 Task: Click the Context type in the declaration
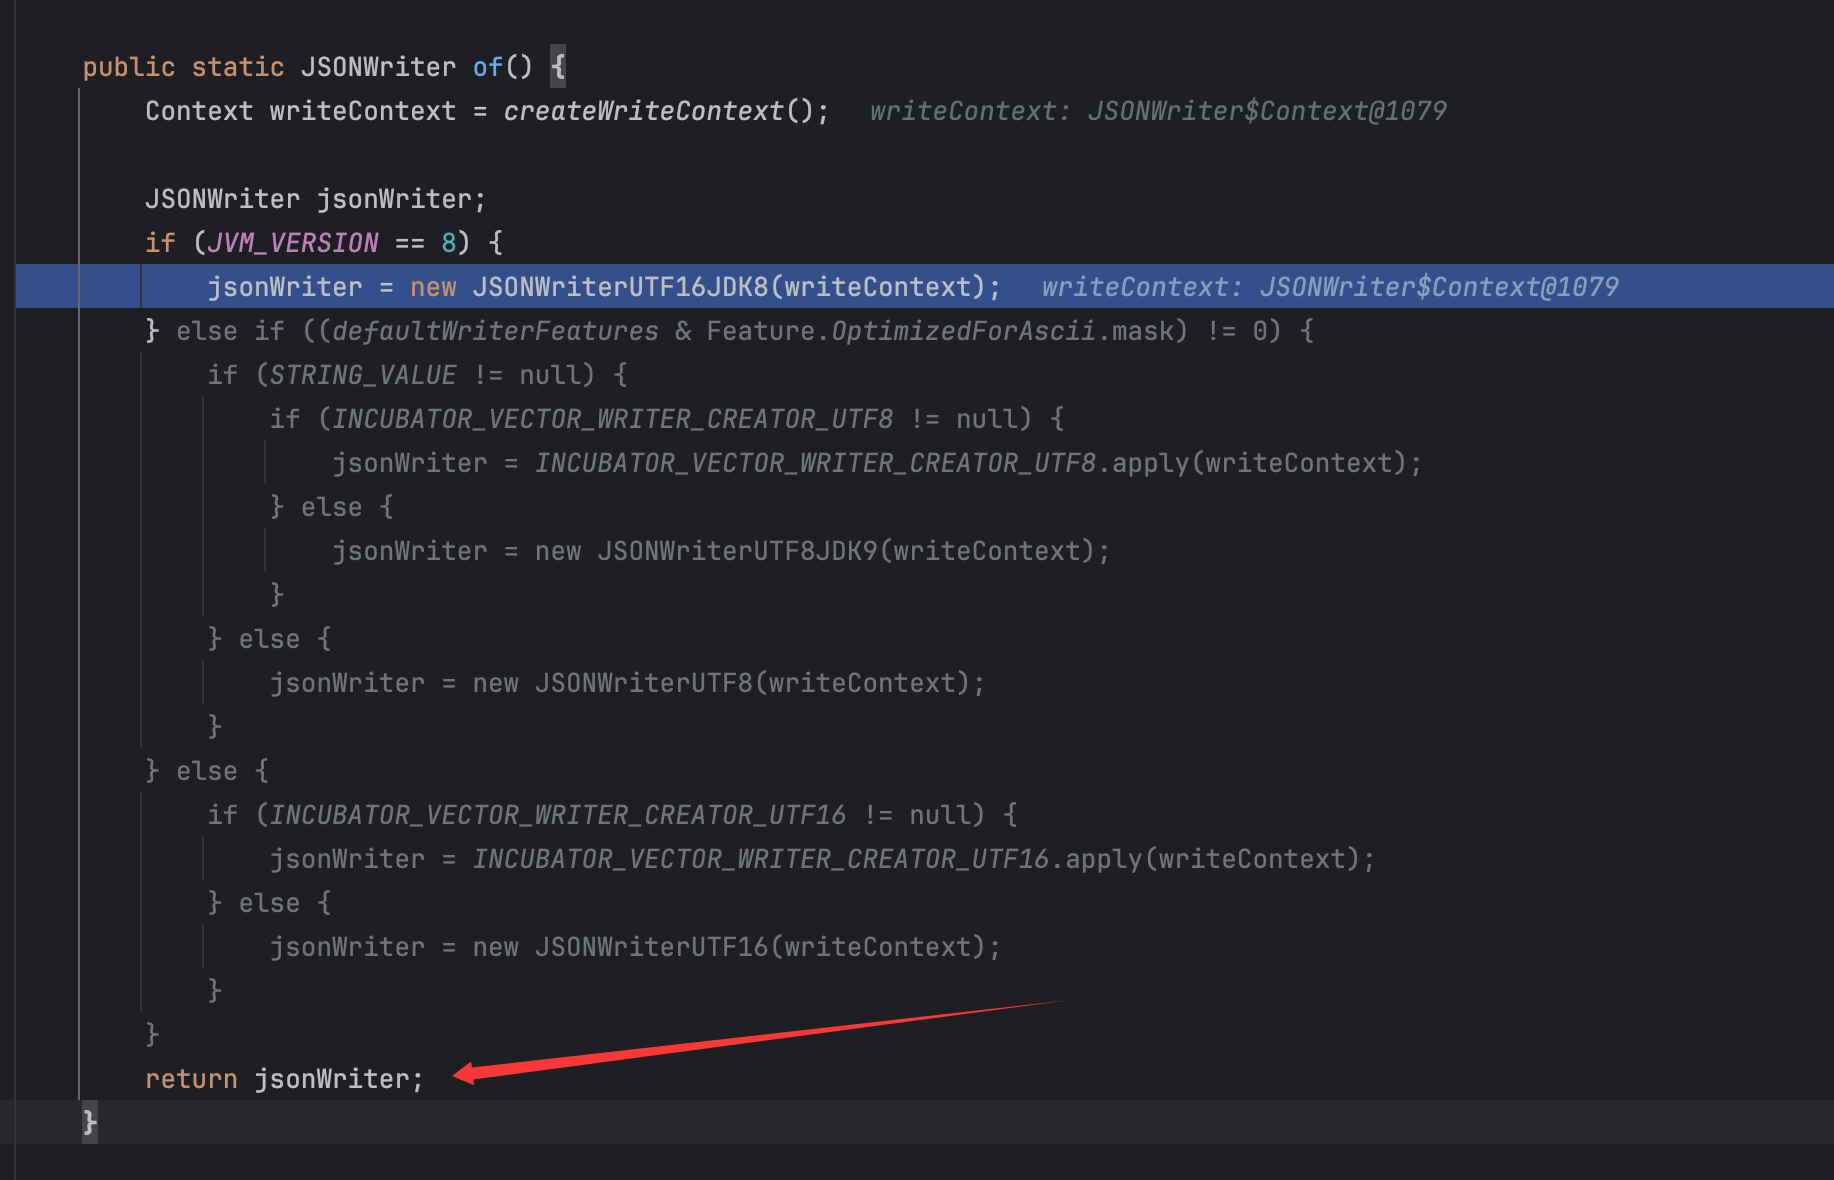(x=199, y=111)
